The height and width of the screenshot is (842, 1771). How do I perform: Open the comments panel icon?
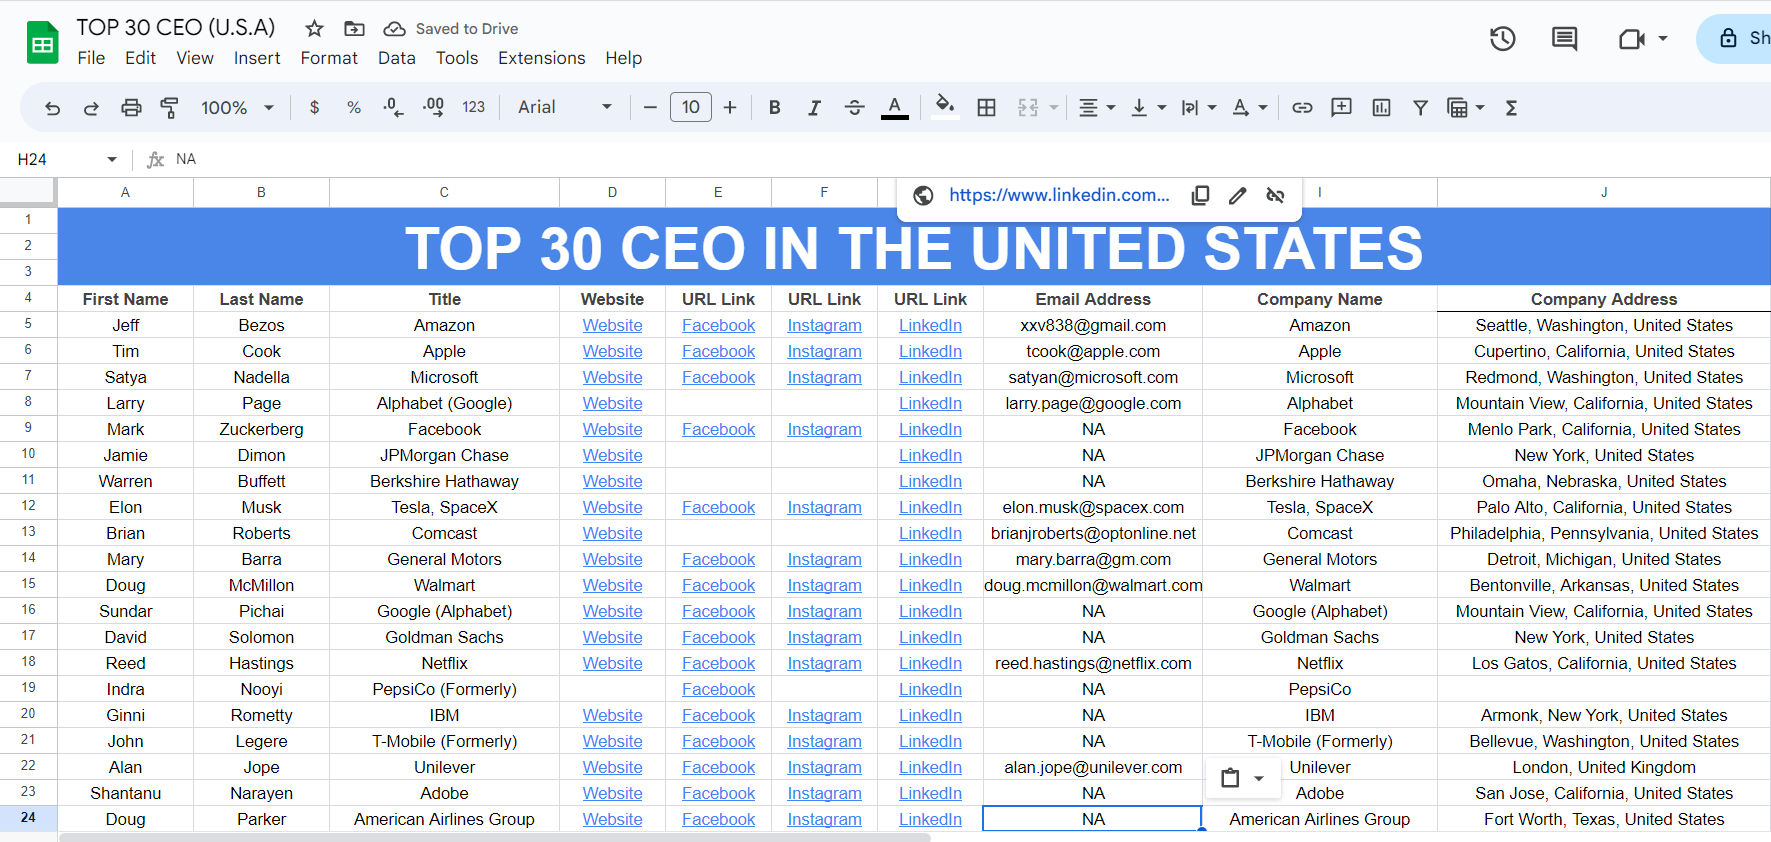[1565, 39]
